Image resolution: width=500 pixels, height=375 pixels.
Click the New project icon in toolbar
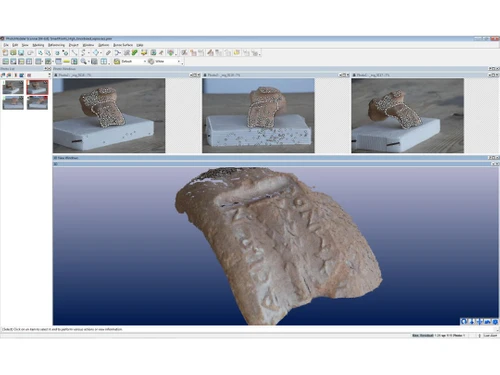(x=5, y=53)
